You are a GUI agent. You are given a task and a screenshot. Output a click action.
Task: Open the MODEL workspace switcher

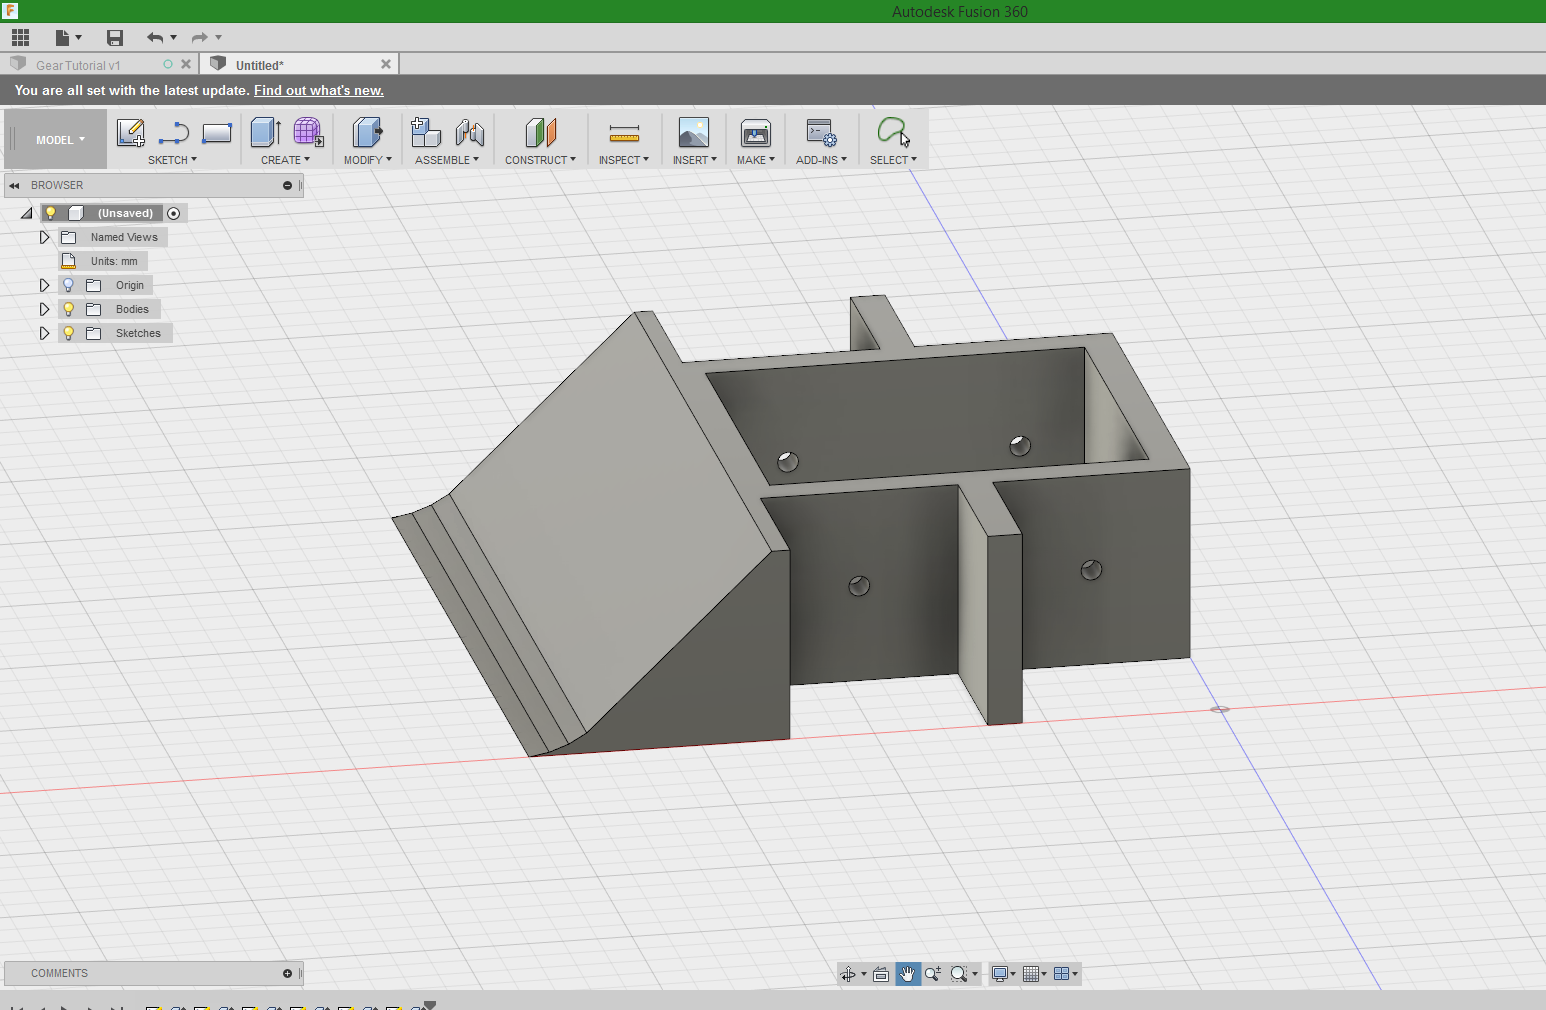pos(57,139)
